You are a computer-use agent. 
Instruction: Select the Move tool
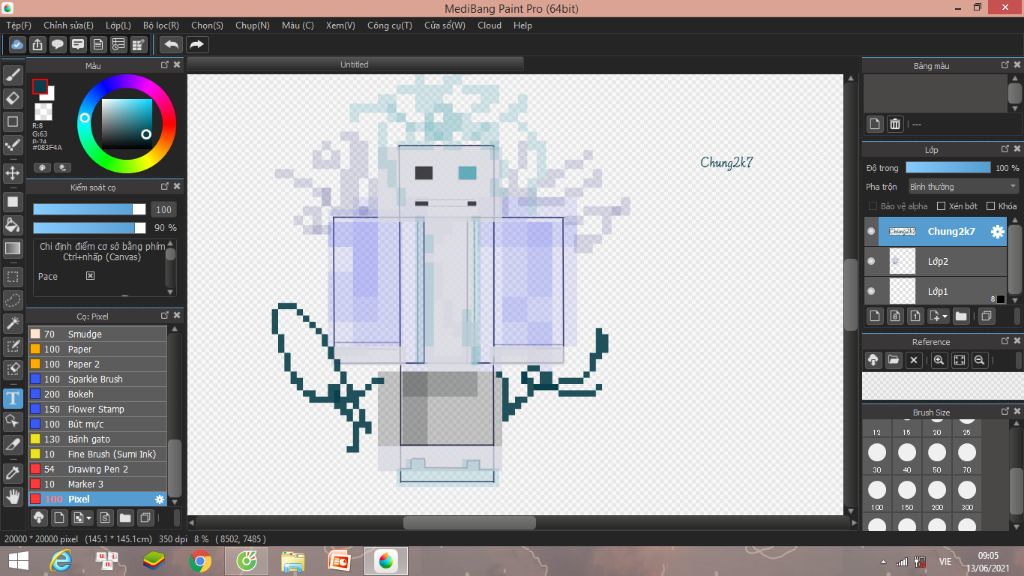point(12,173)
